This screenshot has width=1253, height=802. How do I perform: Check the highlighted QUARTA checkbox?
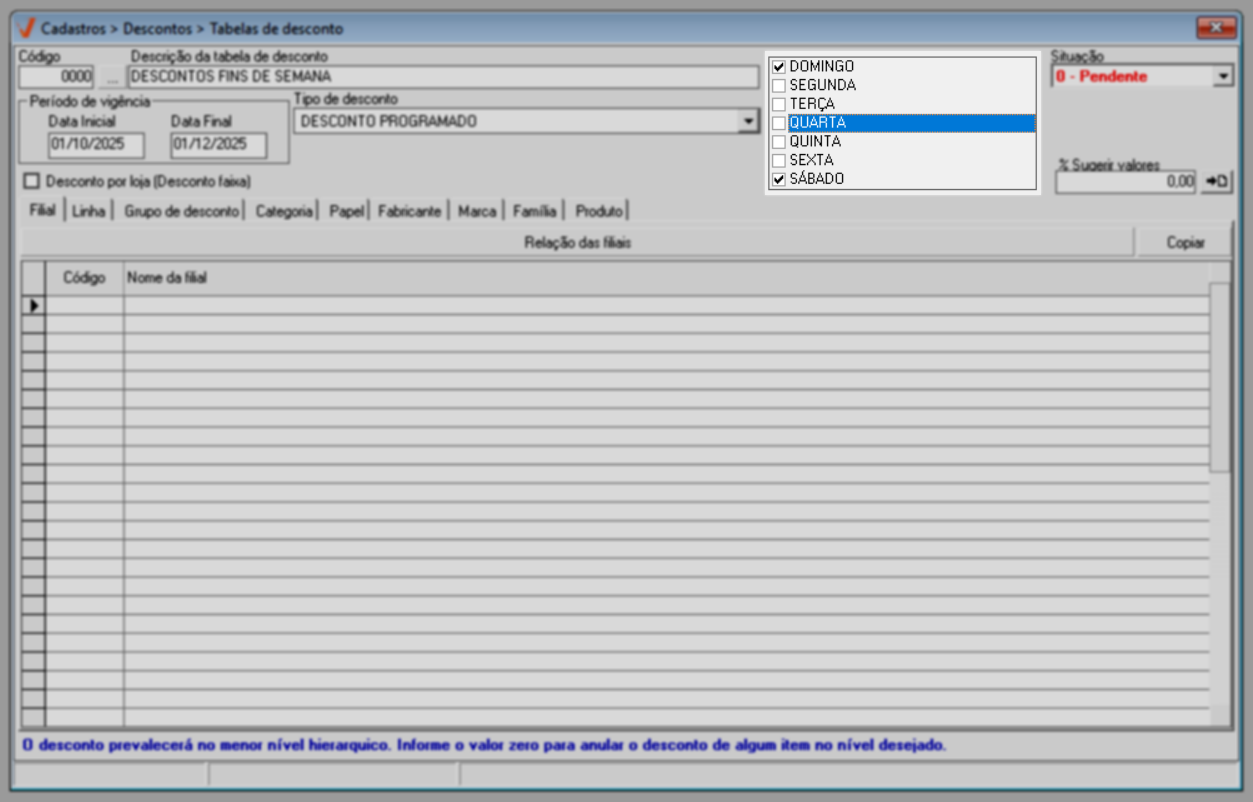tap(779, 123)
